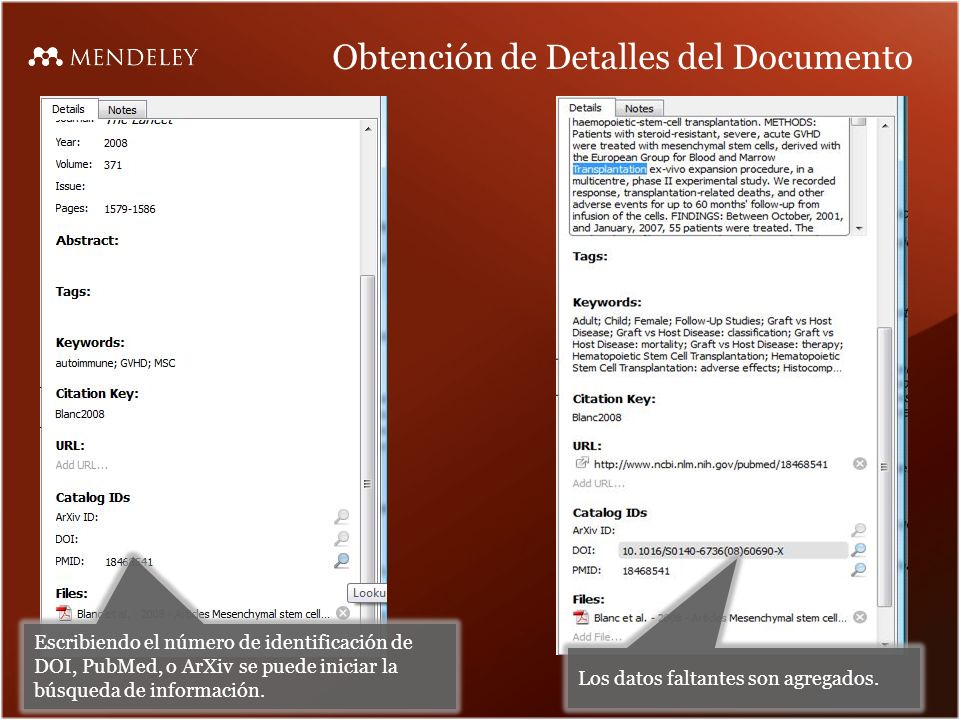
Task: Click the ArXiv ID lookup icon in the left panel
Action: tap(342, 517)
